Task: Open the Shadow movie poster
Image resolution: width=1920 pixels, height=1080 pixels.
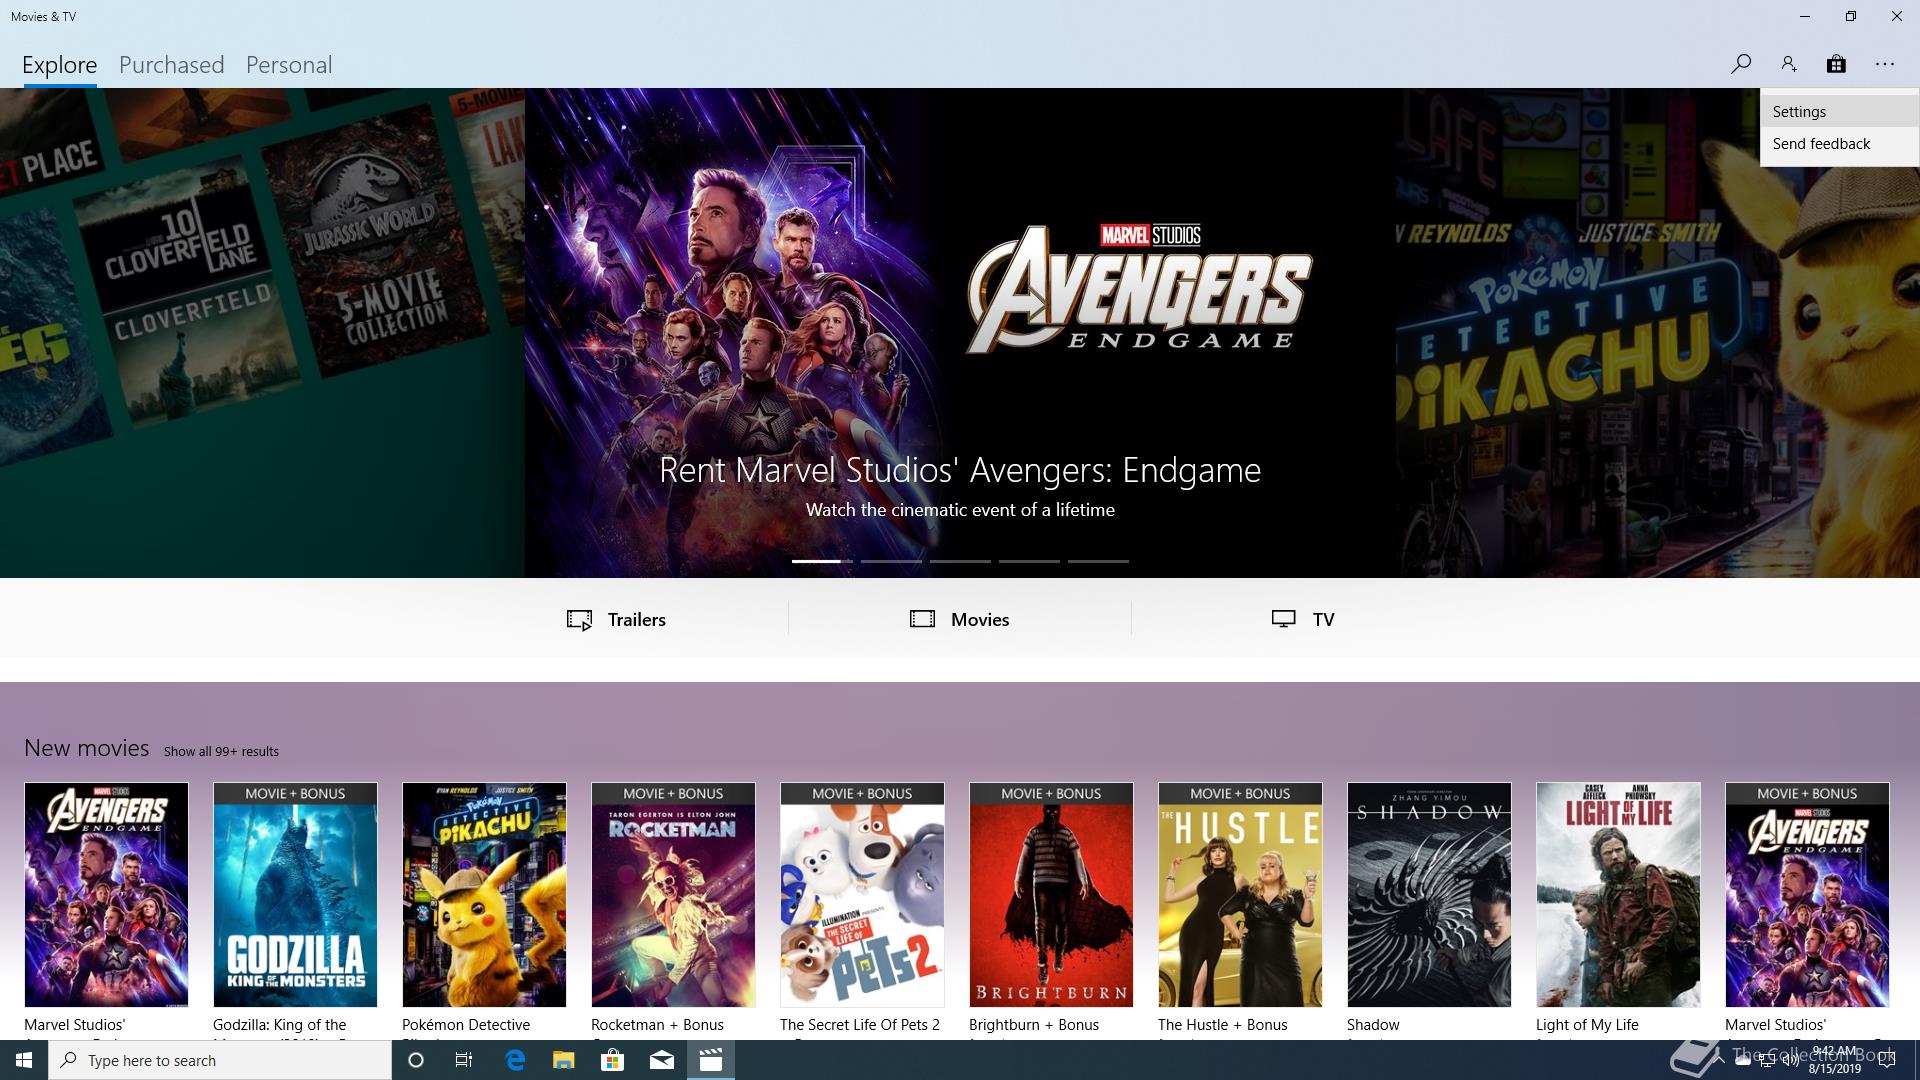Action: [1429, 894]
